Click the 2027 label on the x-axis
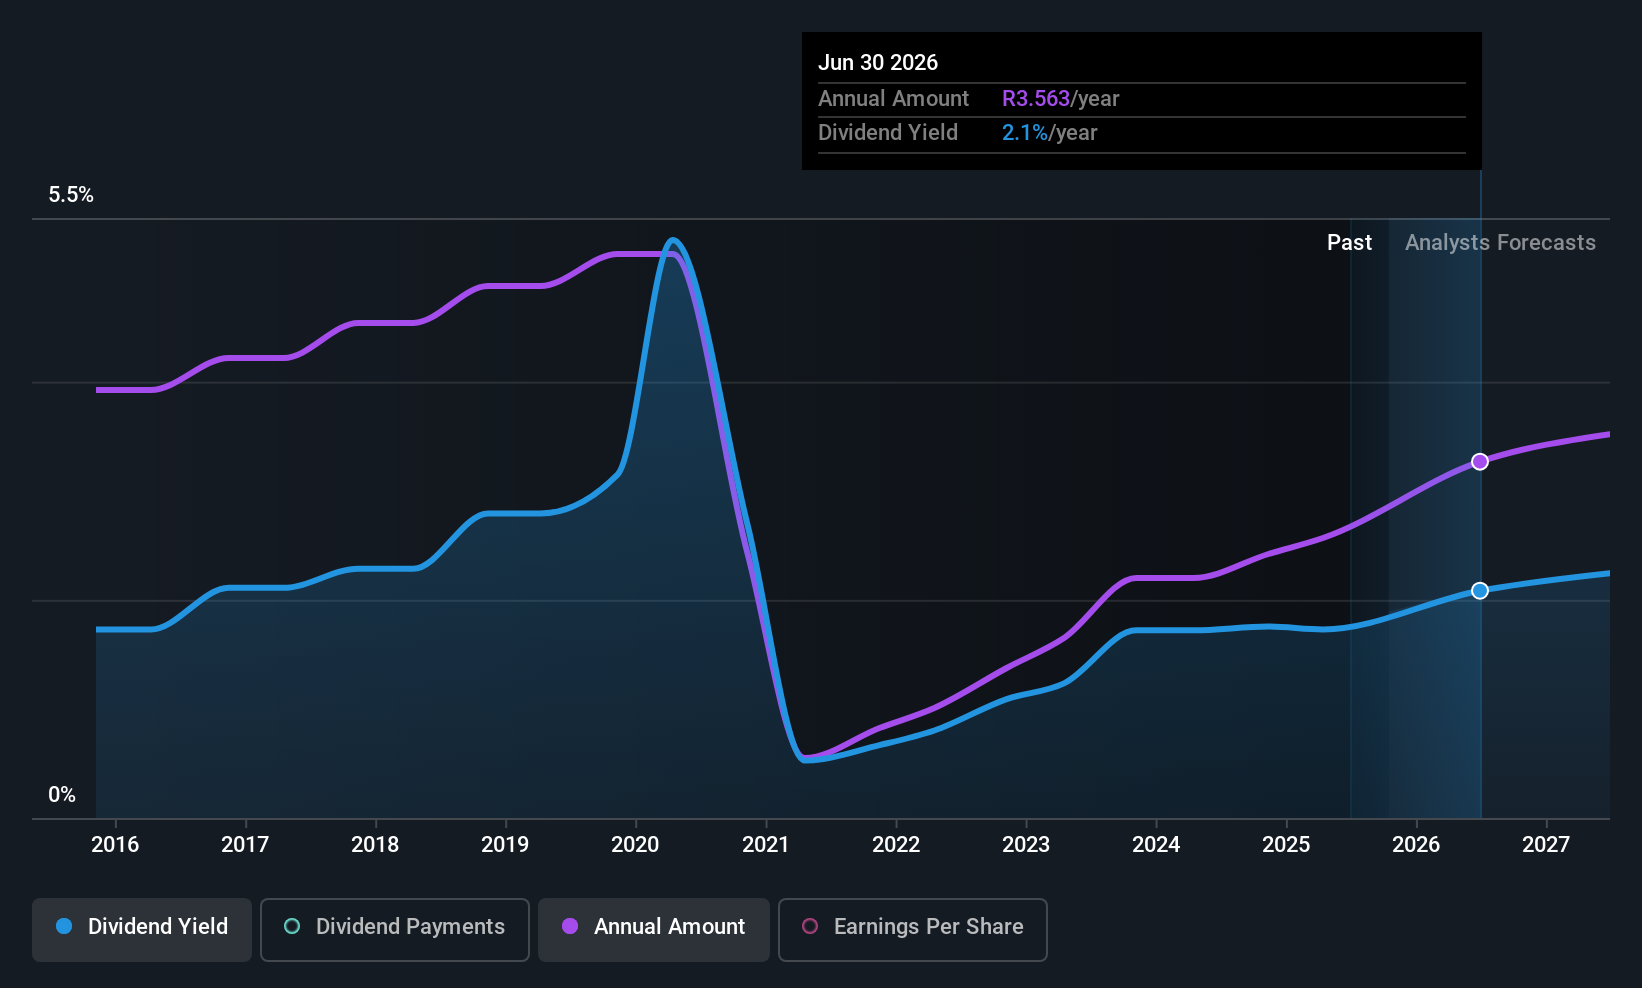 [x=1546, y=845]
